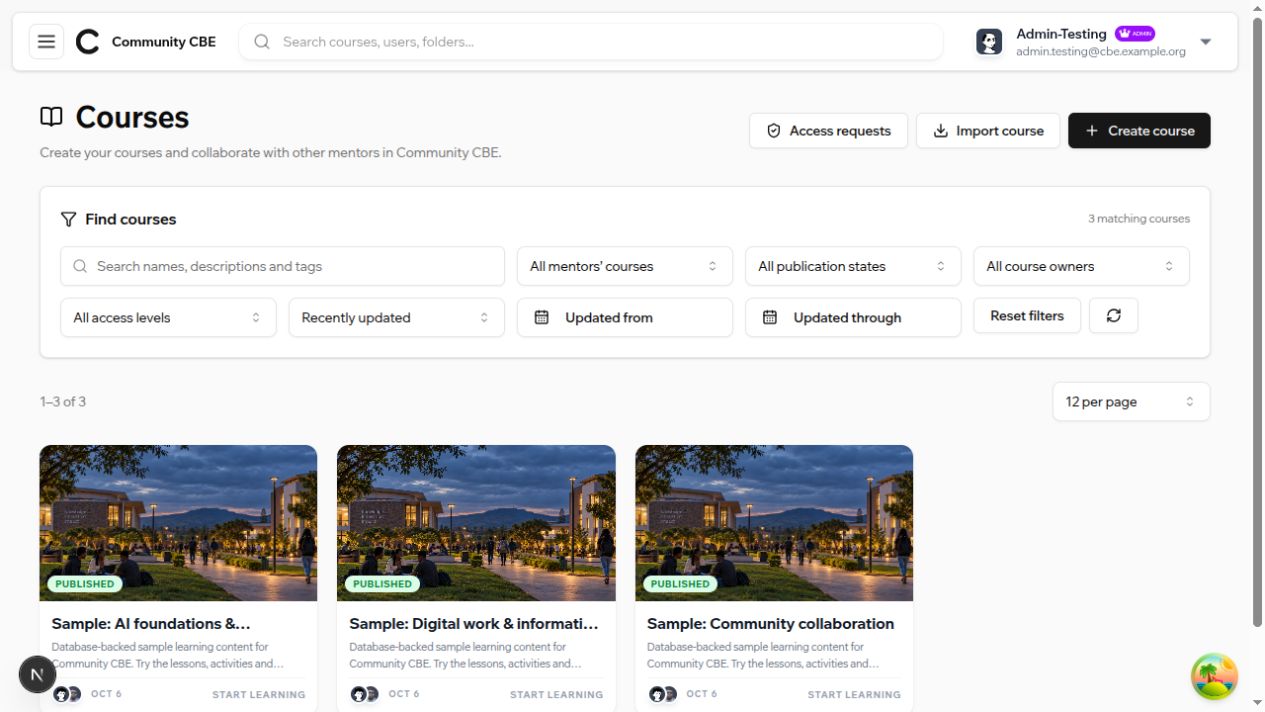Click the book icon beside Courses heading
This screenshot has height=712, width=1265.
(x=51, y=117)
